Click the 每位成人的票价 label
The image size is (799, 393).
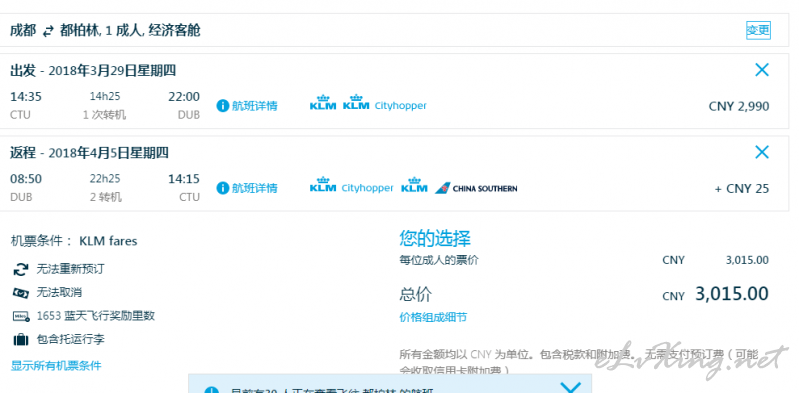(439, 260)
